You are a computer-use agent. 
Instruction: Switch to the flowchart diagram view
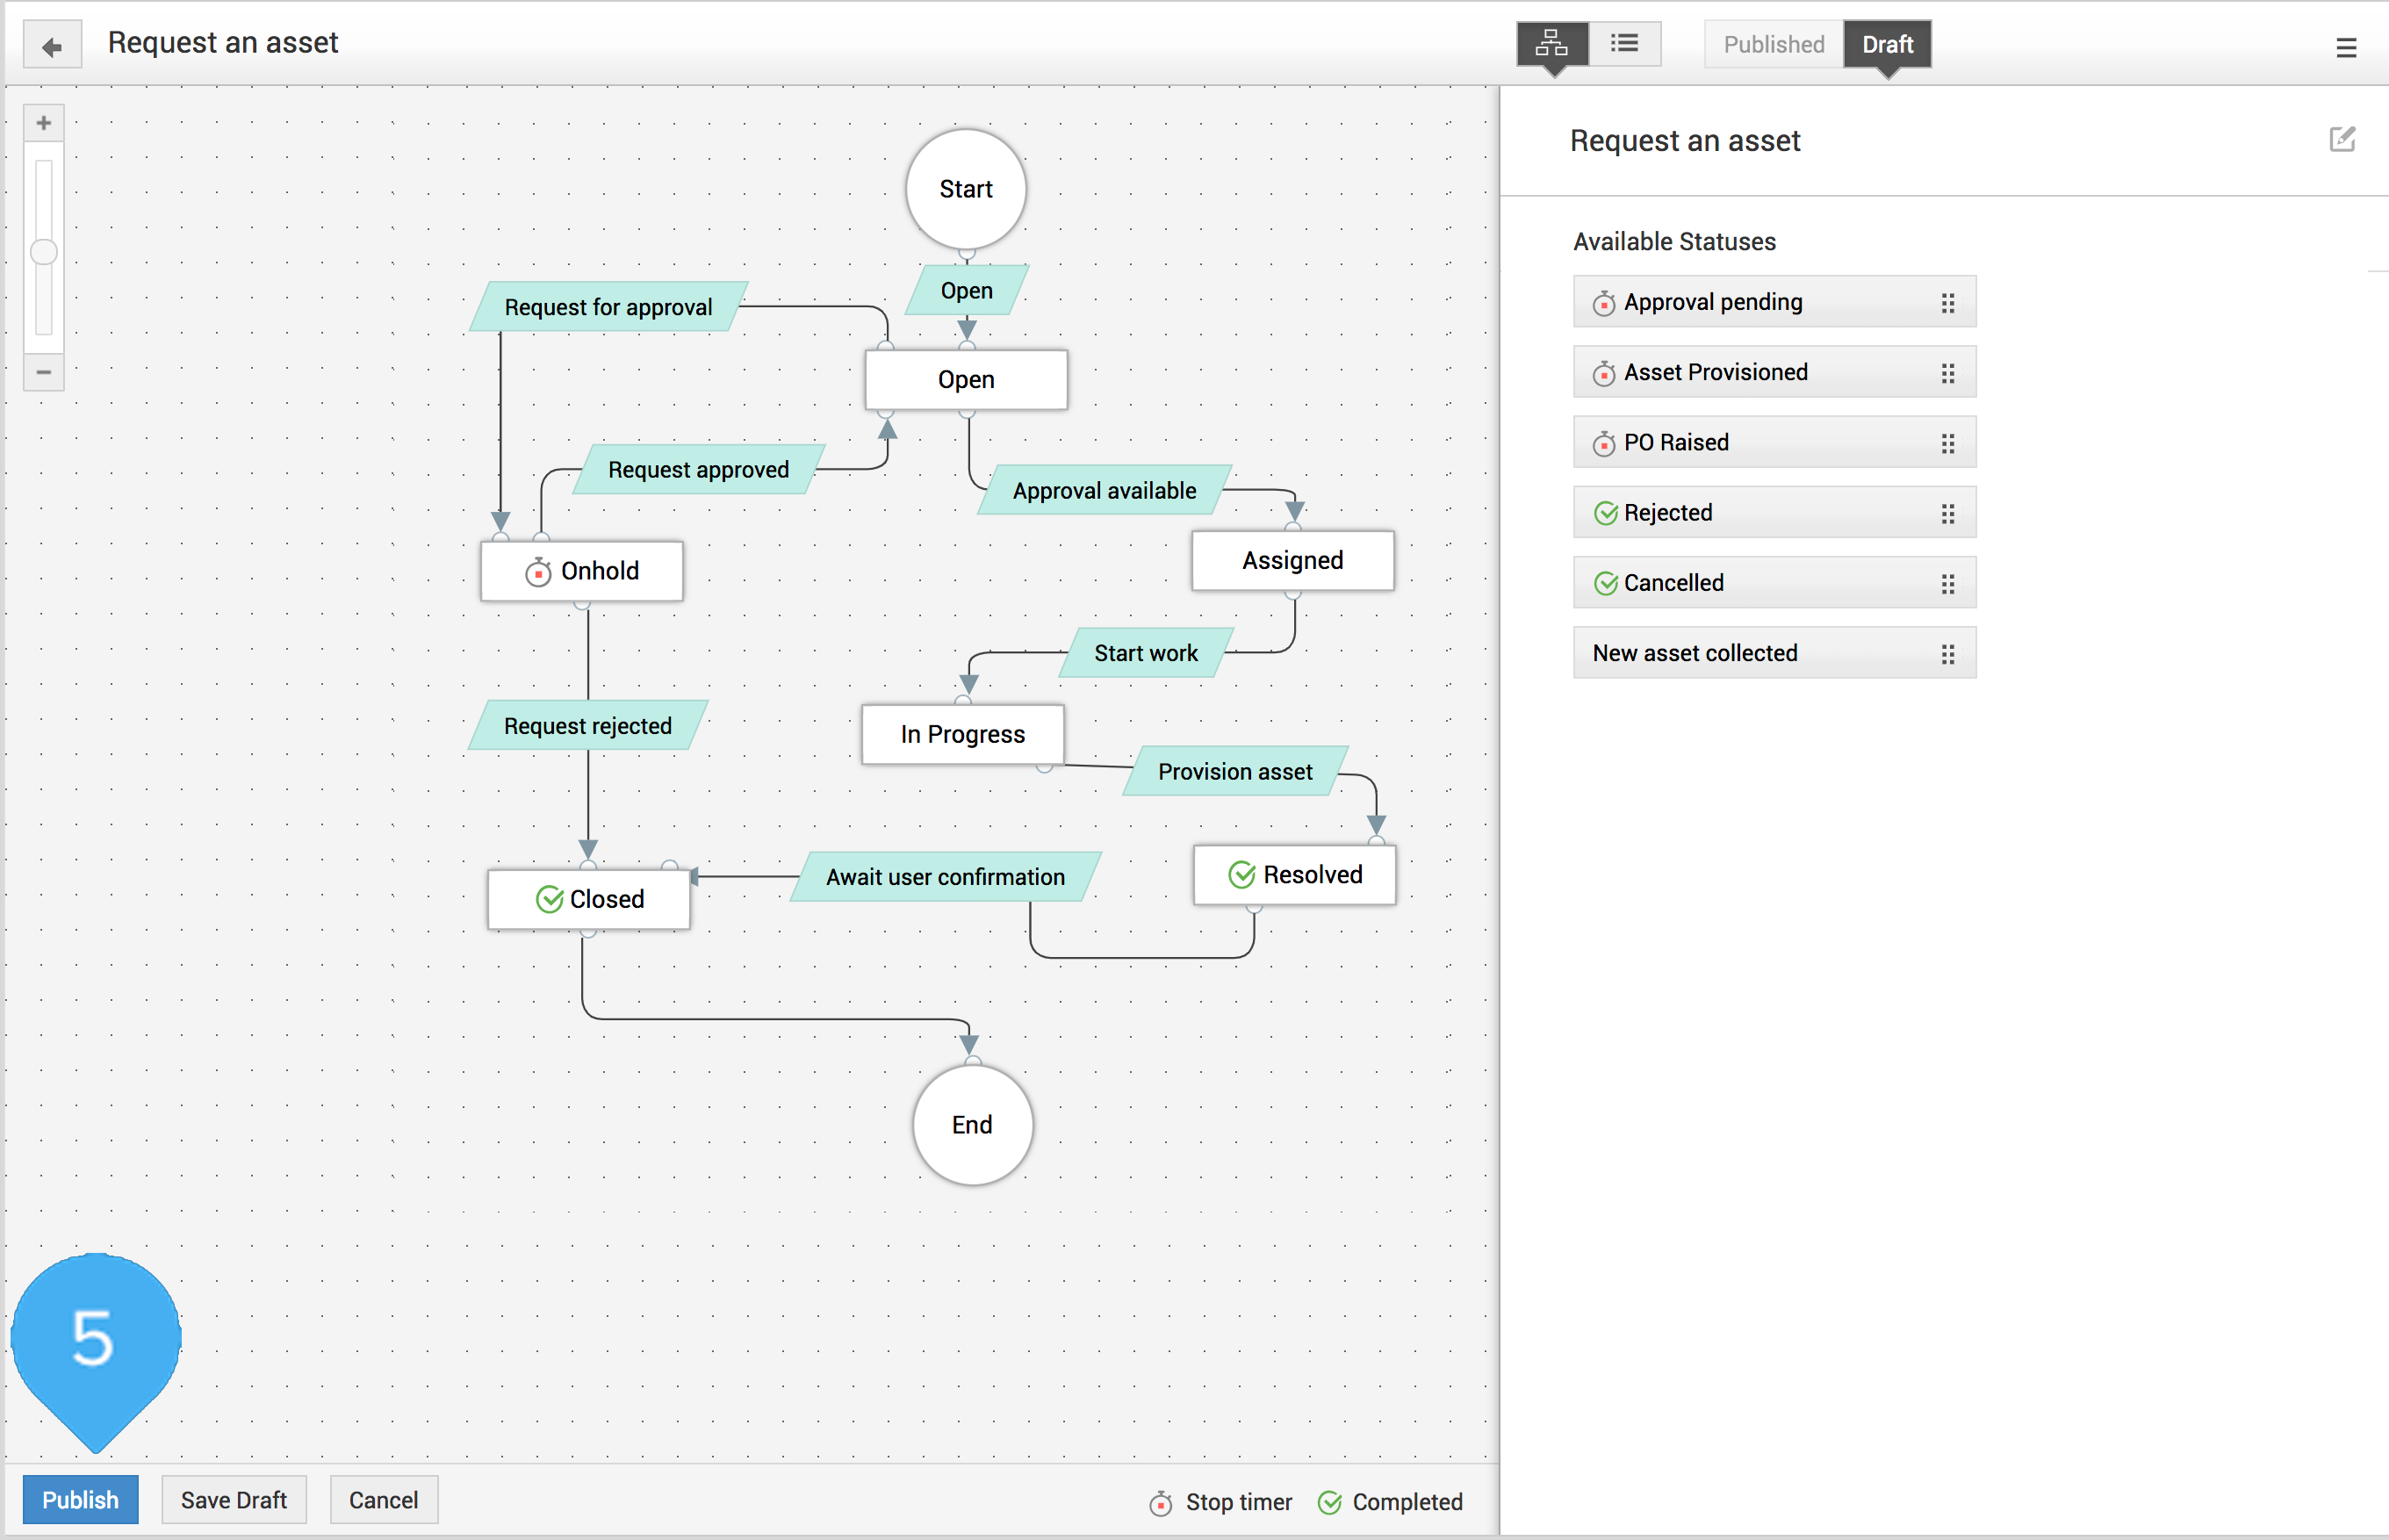[1552, 44]
